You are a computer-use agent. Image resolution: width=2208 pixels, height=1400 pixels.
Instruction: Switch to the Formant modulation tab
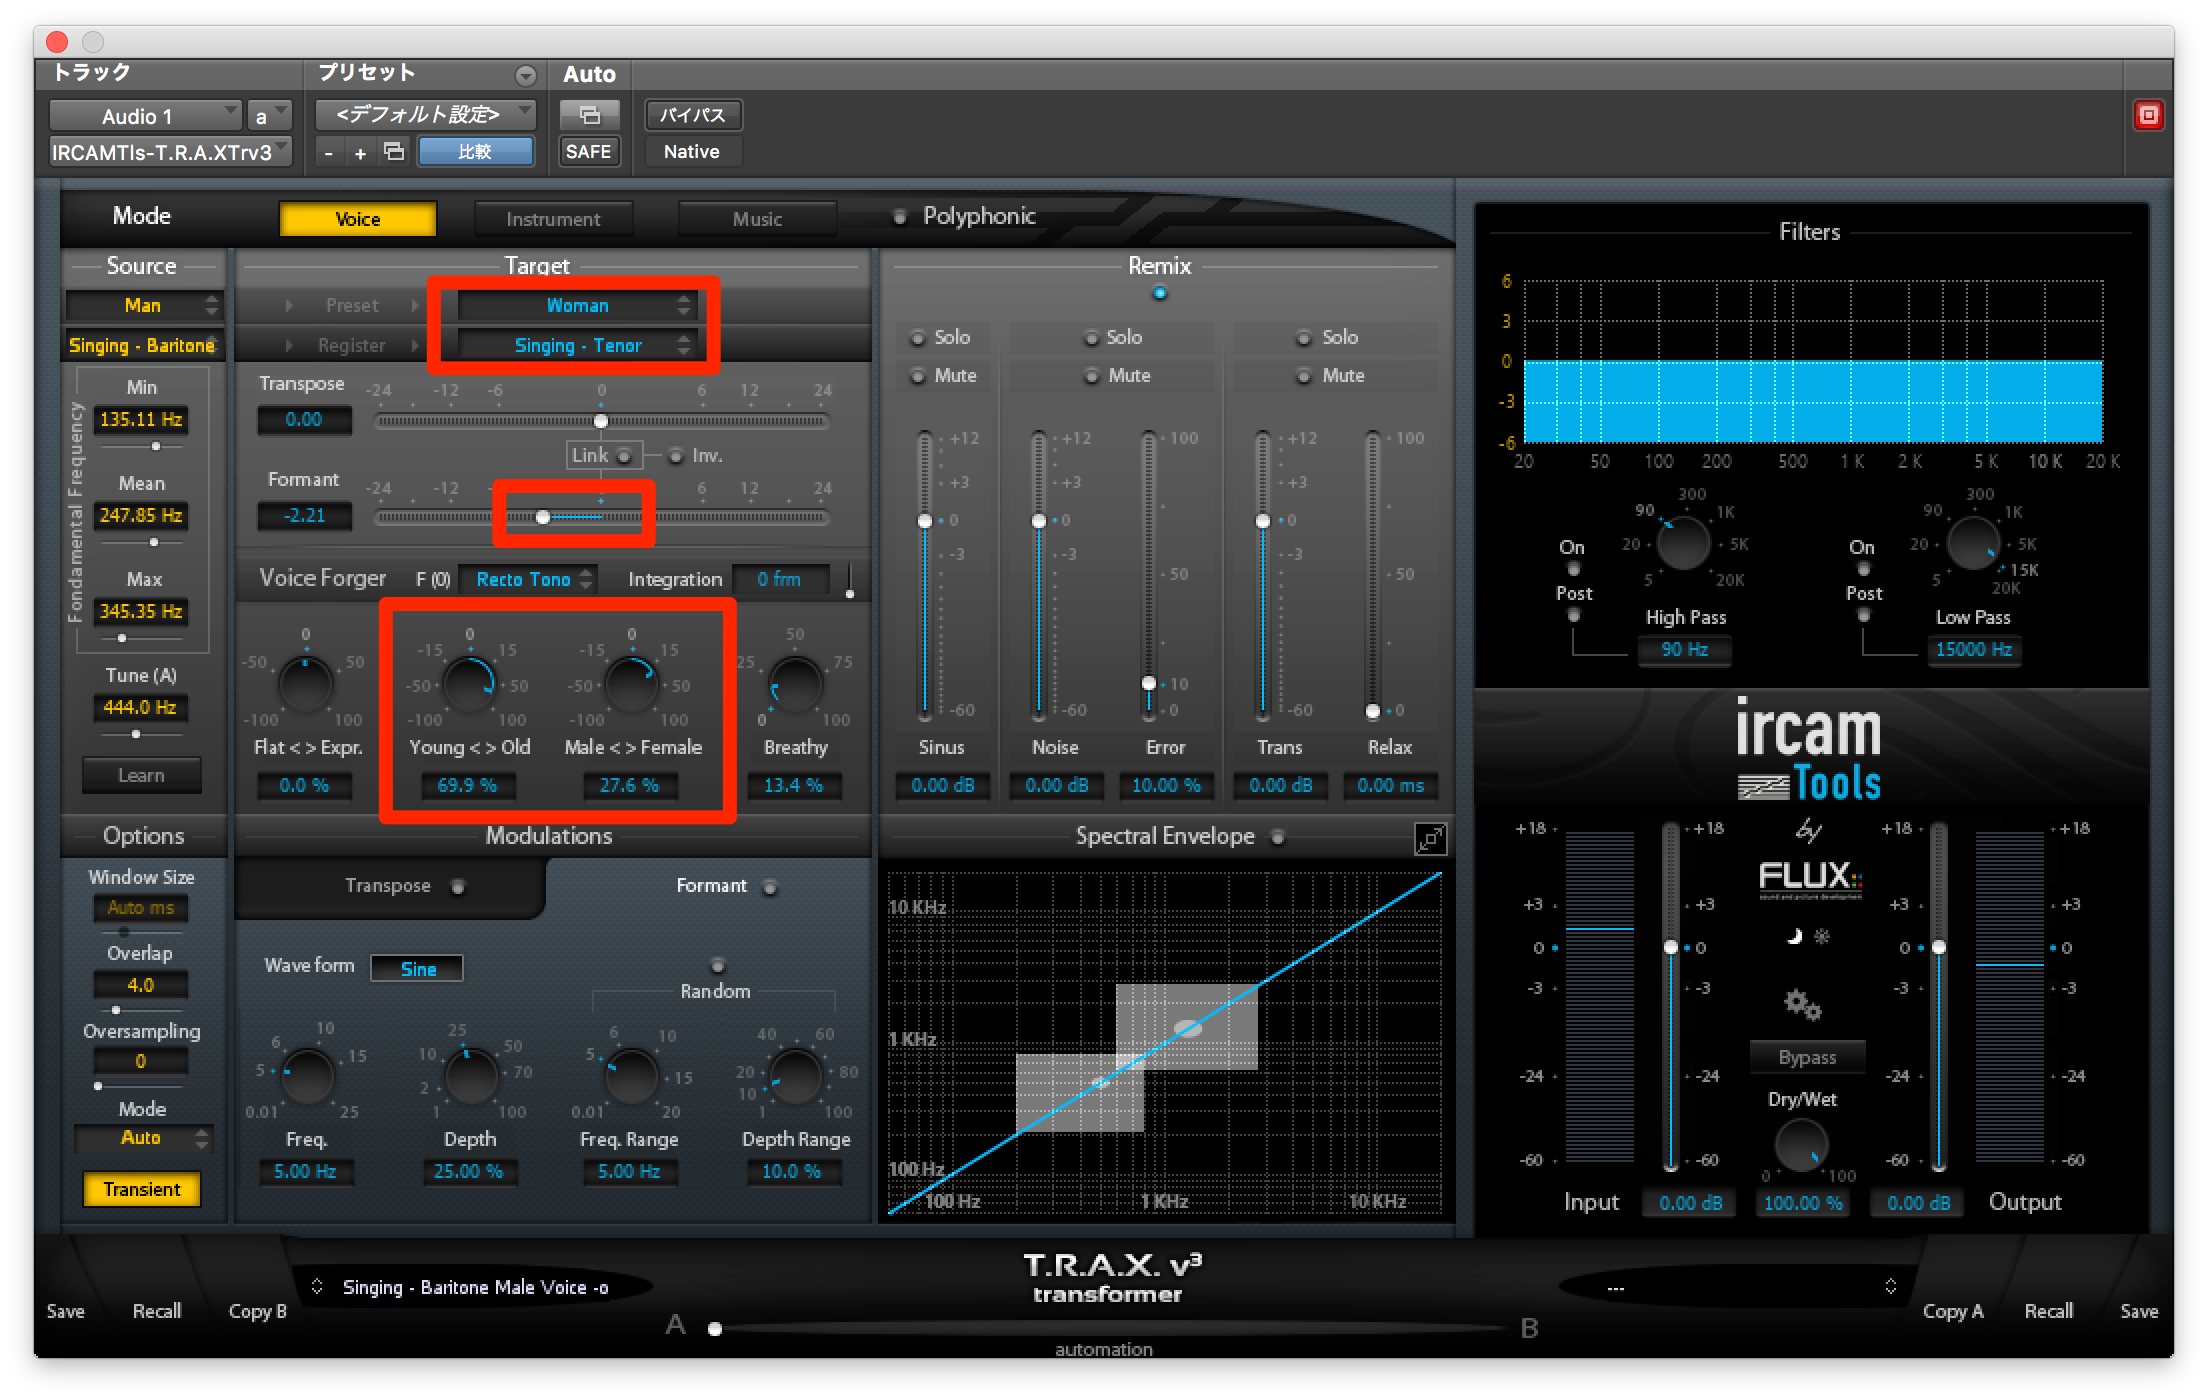point(712,886)
